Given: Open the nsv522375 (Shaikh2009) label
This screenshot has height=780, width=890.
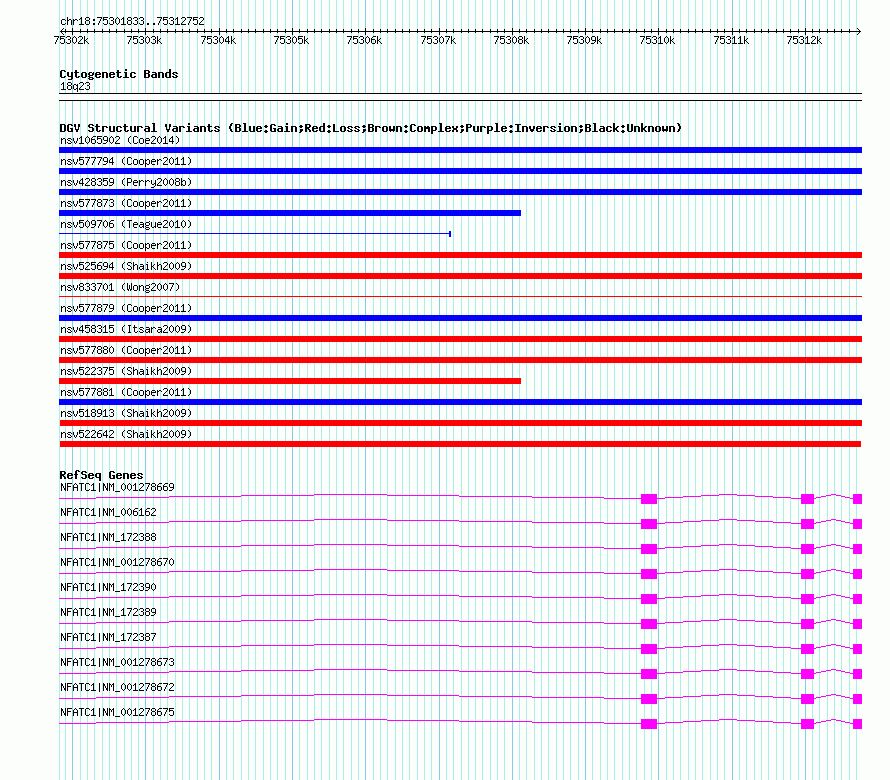Looking at the screenshot, I should 126,371.
